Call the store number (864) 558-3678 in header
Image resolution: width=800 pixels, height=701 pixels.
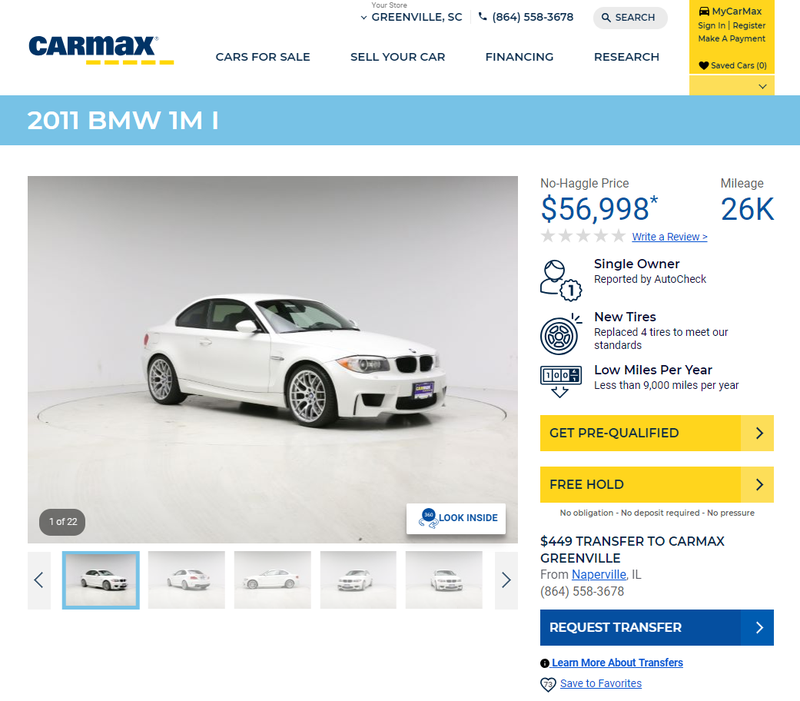click(x=533, y=17)
